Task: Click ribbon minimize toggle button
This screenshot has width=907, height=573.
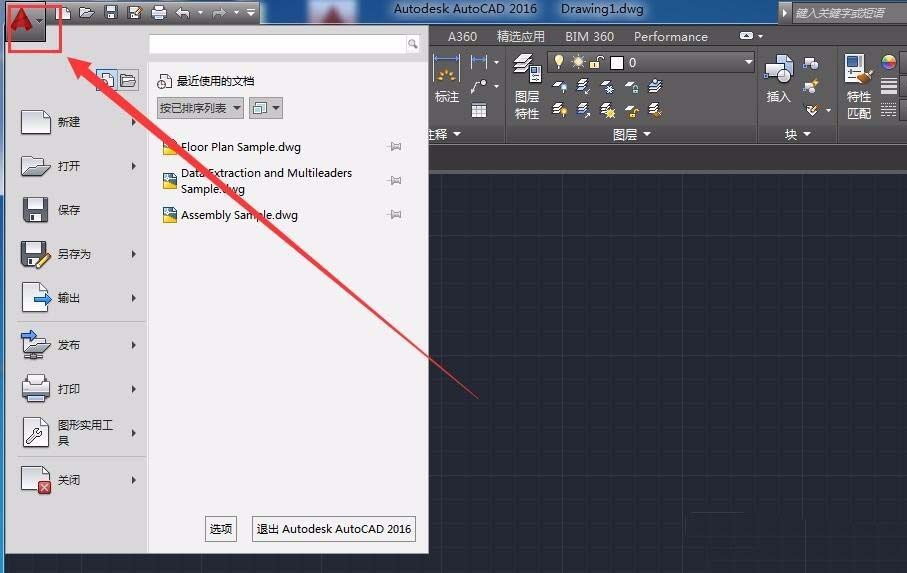Action: coord(746,36)
